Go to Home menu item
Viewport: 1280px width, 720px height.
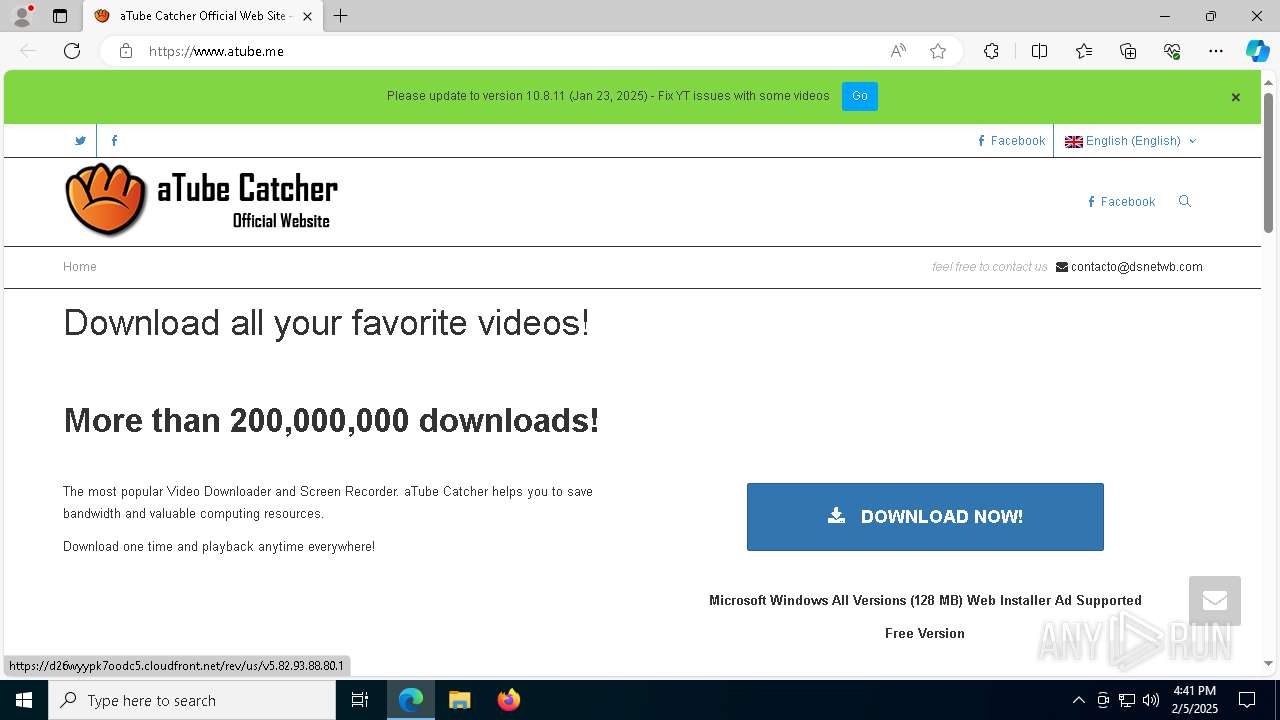pyautogui.click(x=80, y=267)
